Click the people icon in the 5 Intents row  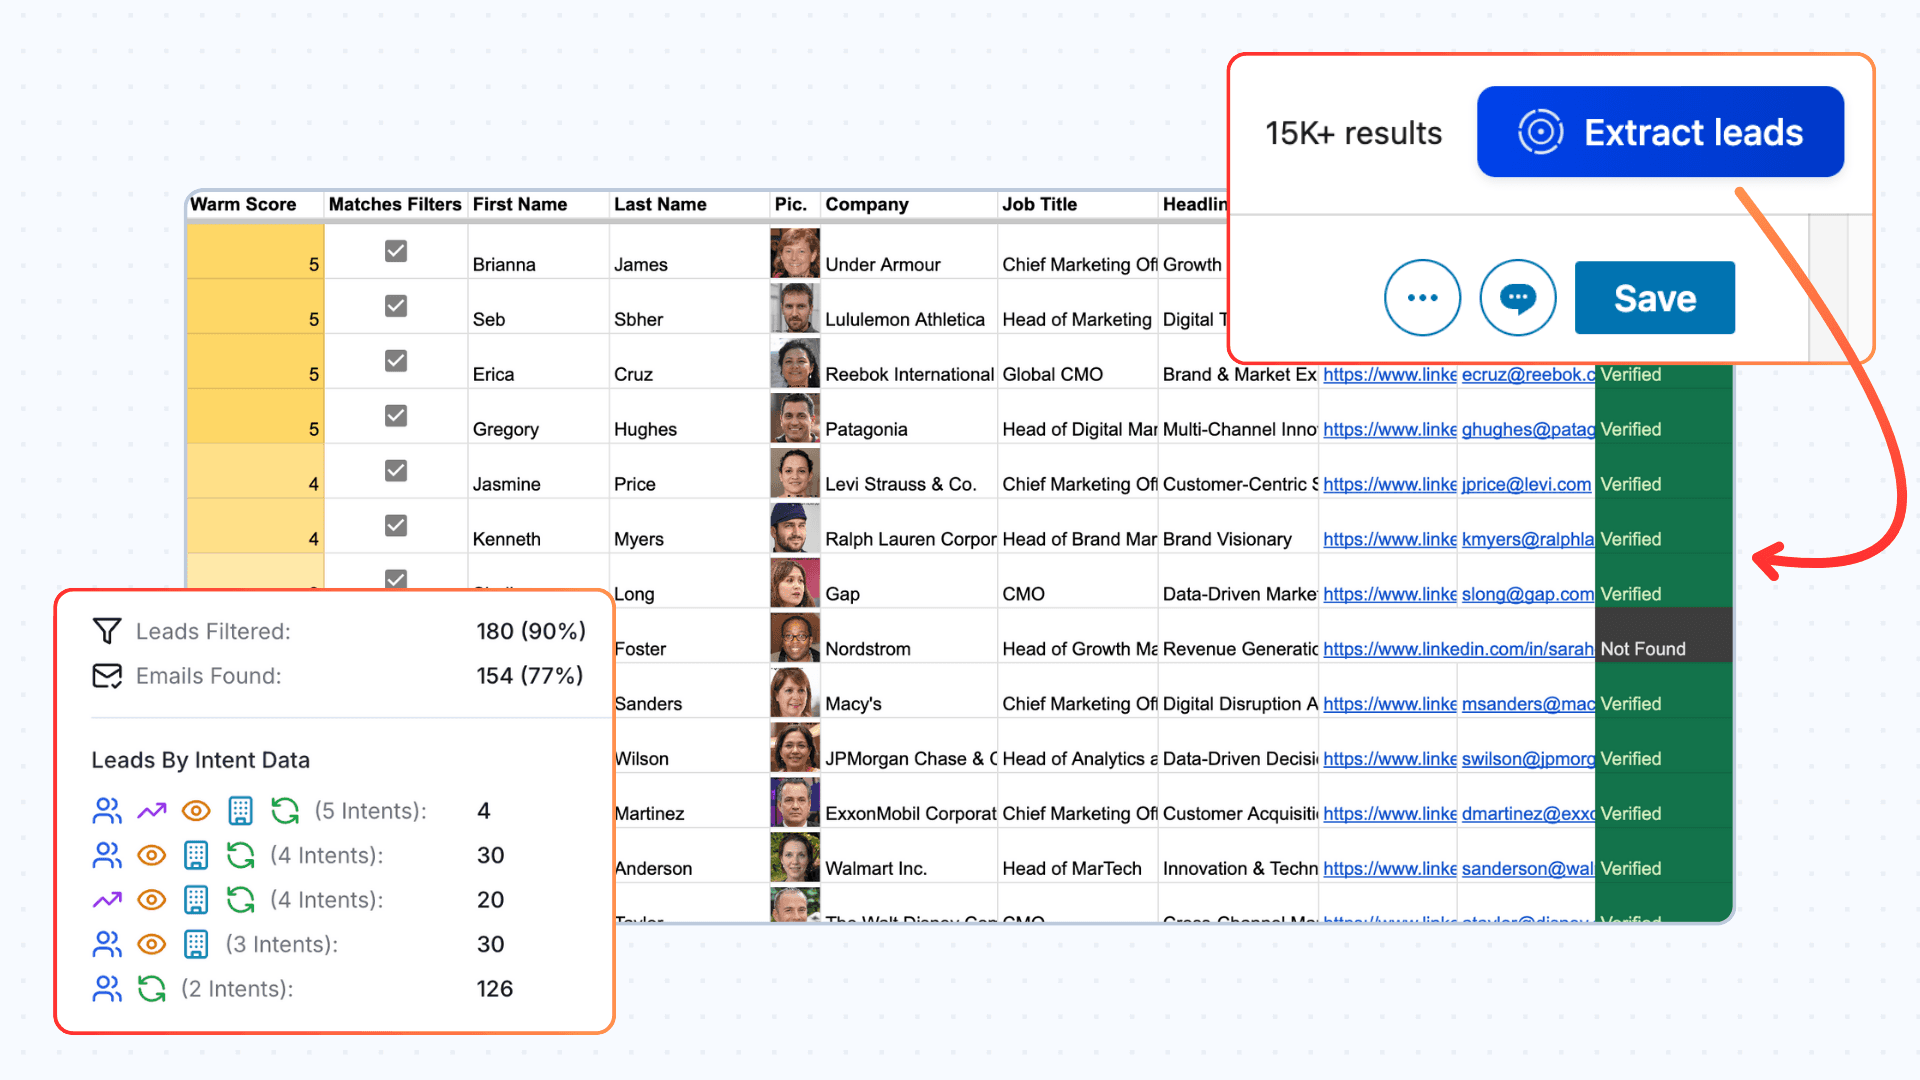click(107, 811)
